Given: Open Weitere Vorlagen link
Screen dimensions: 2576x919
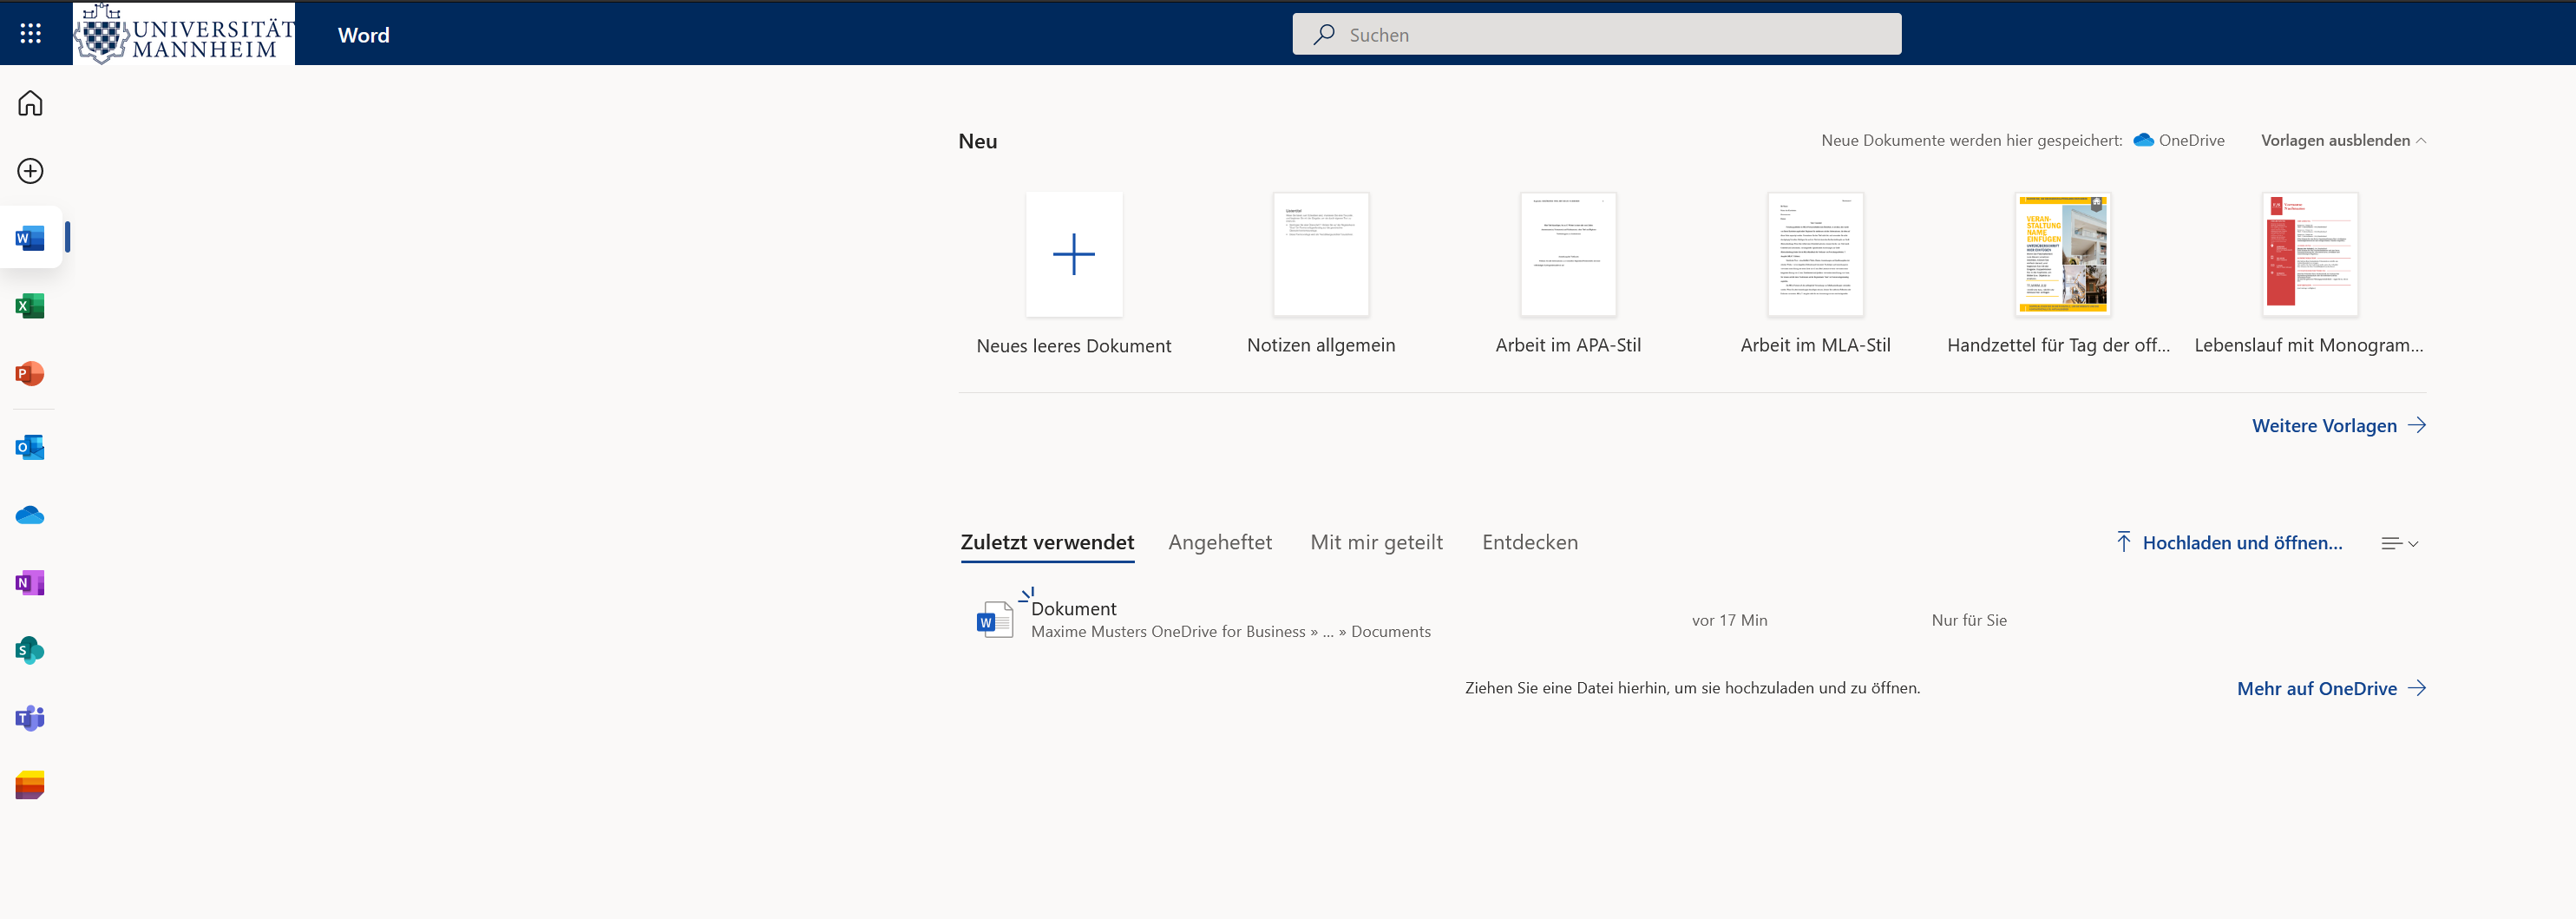Looking at the screenshot, I should click(2339, 425).
